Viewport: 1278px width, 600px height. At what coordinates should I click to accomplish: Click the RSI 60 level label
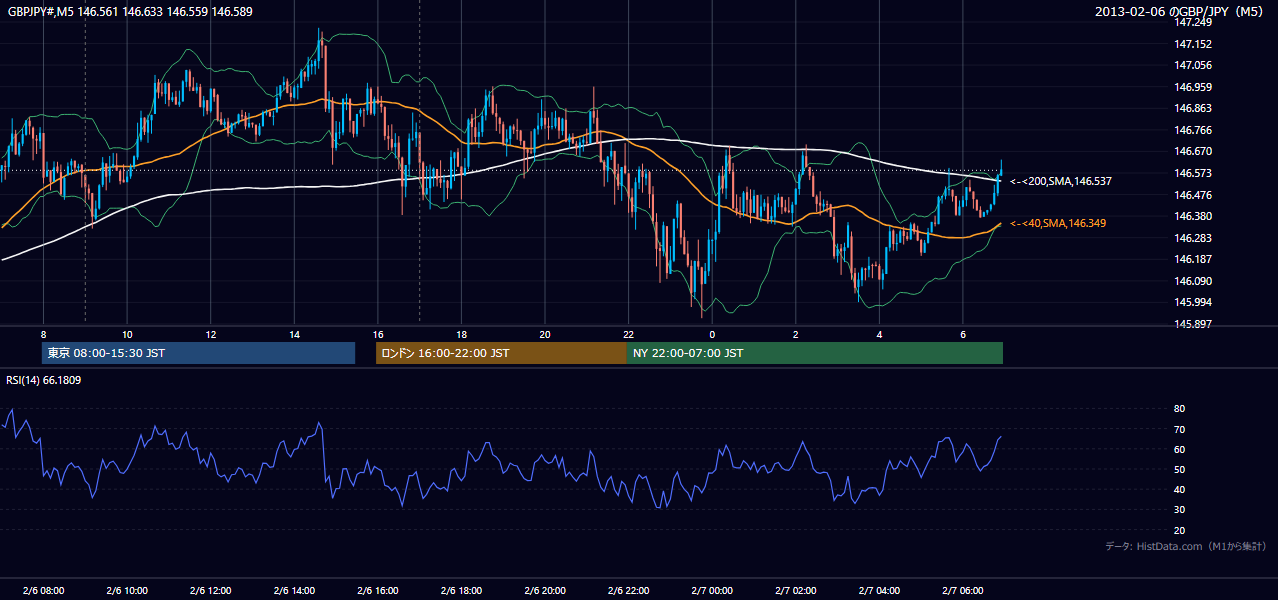[1179, 449]
